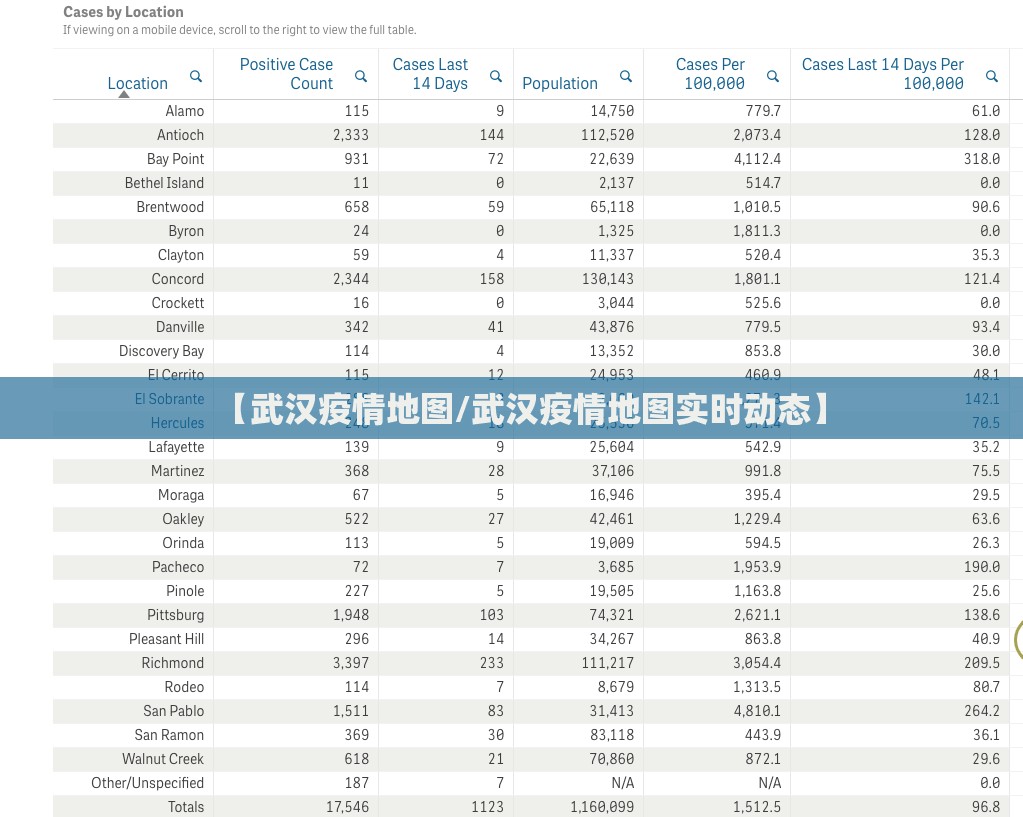Click the Totals row label

tap(186, 807)
